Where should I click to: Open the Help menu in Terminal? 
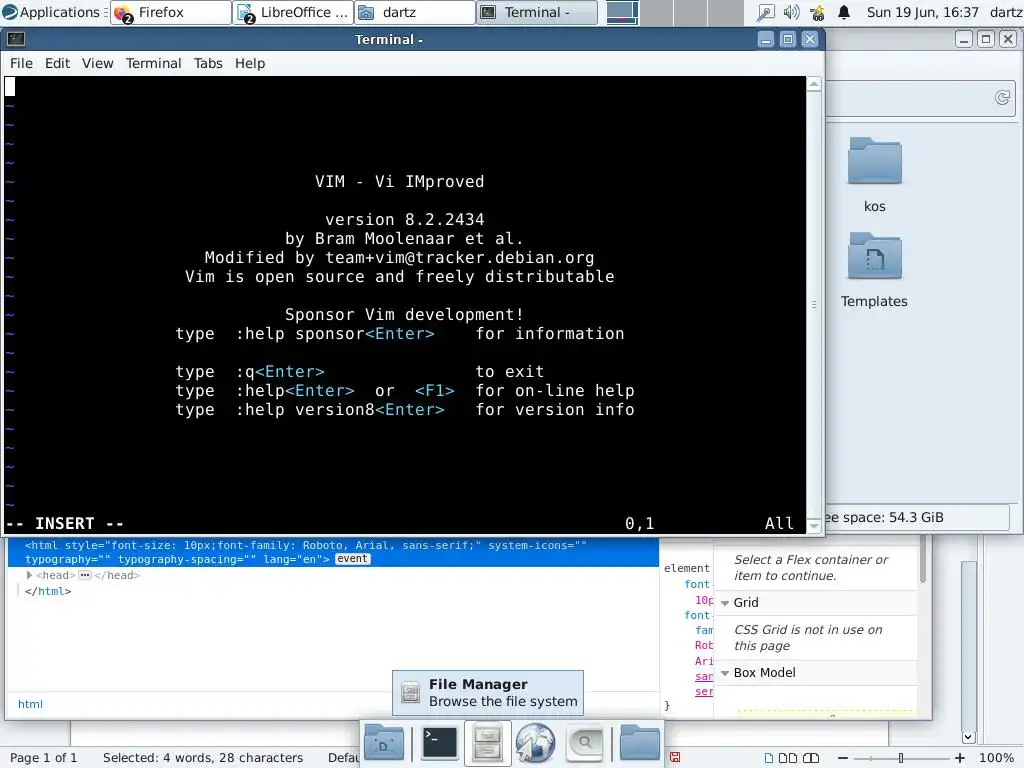(250, 63)
